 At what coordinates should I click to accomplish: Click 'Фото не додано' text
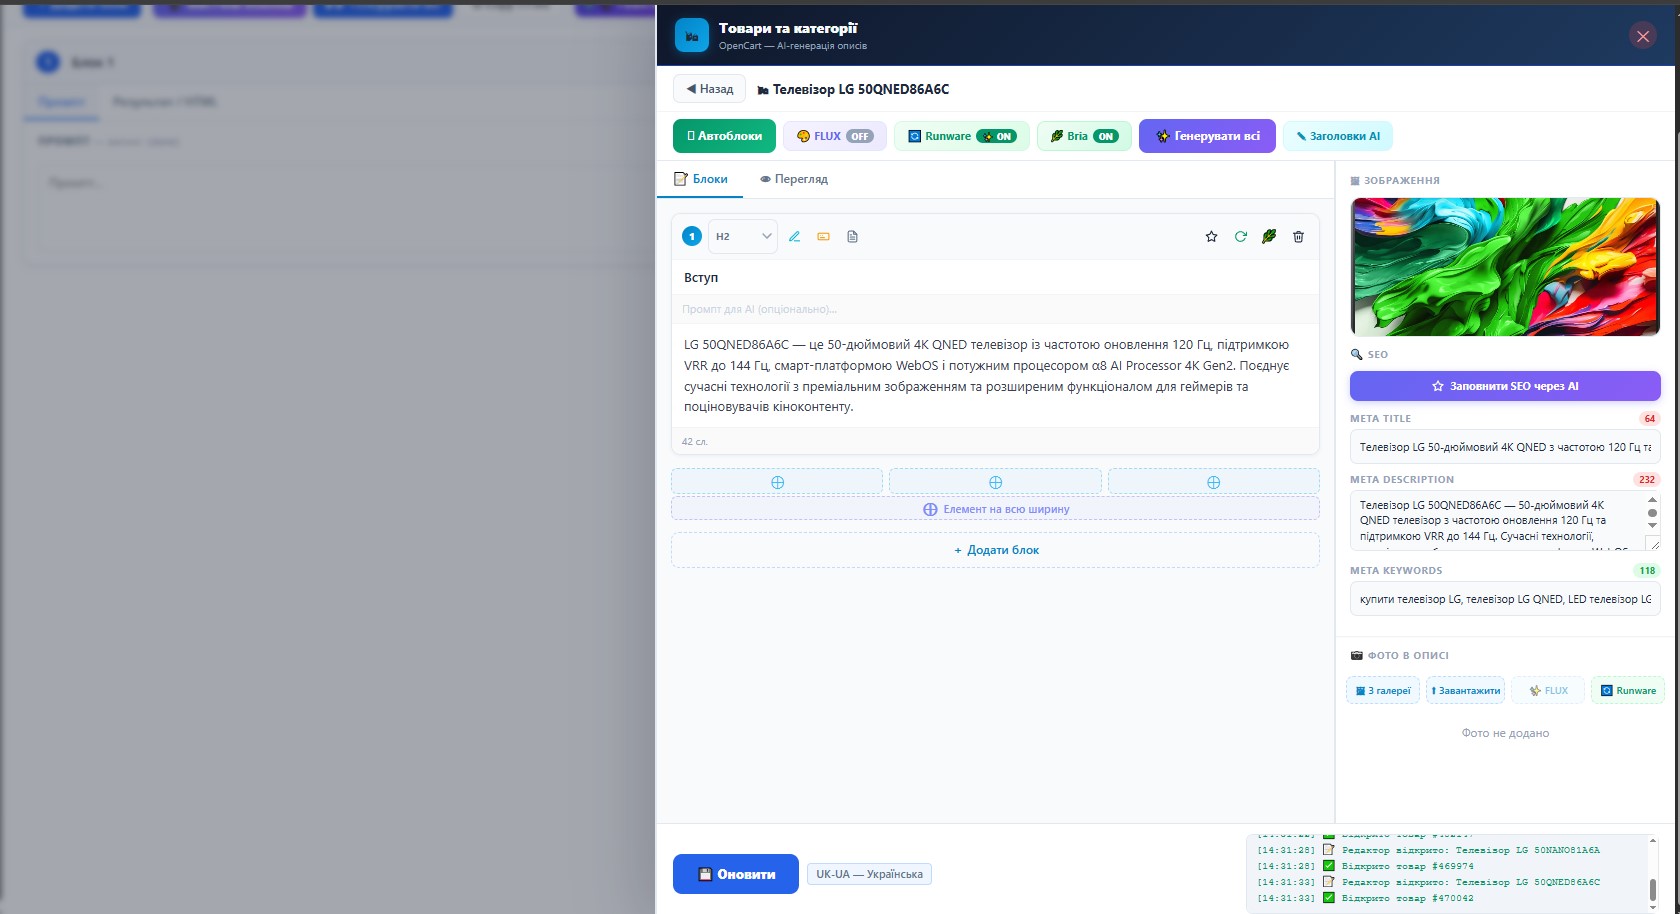click(1505, 733)
